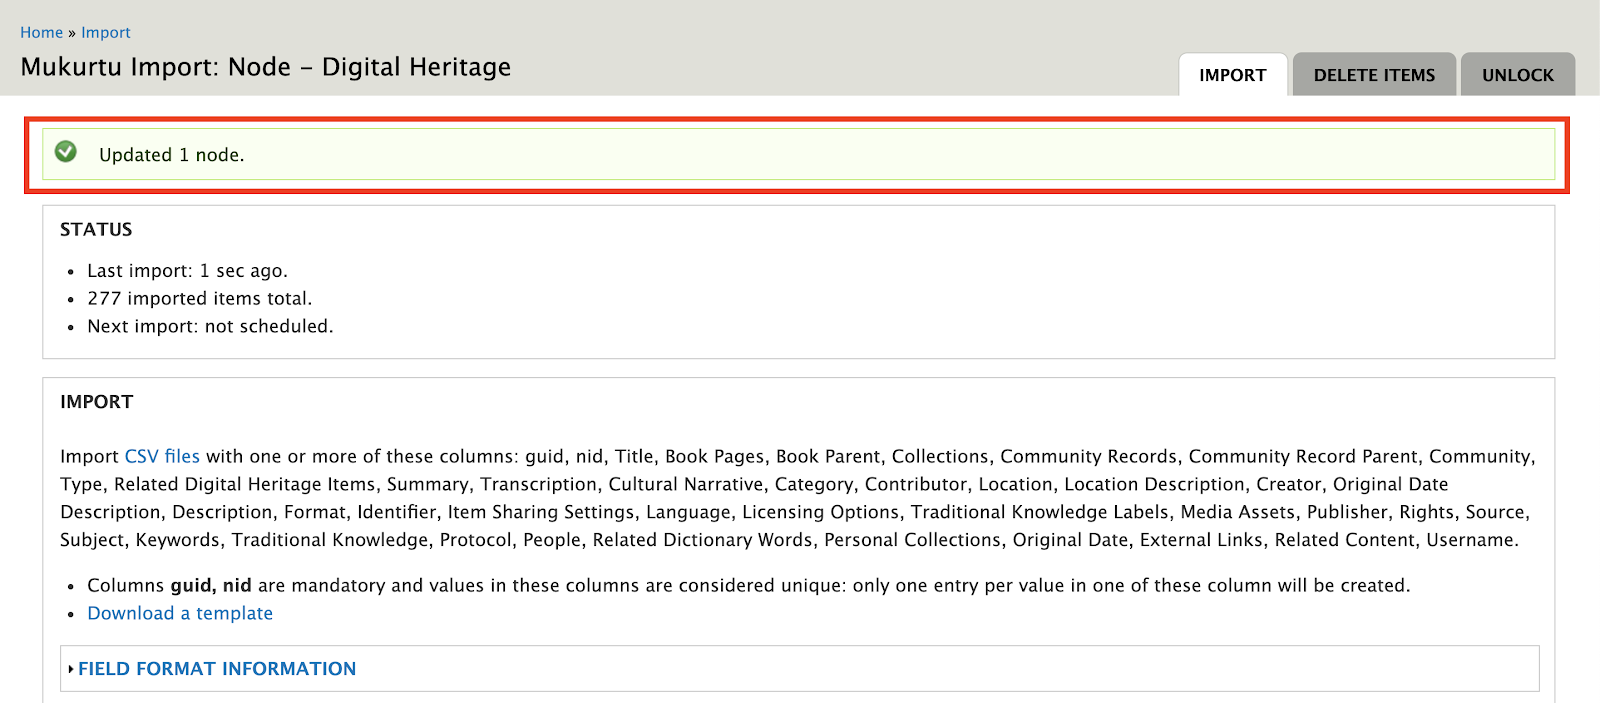Viewport: 1600px width, 703px height.
Task: Click the 'Updated 1 node.' message text
Action: click(x=171, y=155)
